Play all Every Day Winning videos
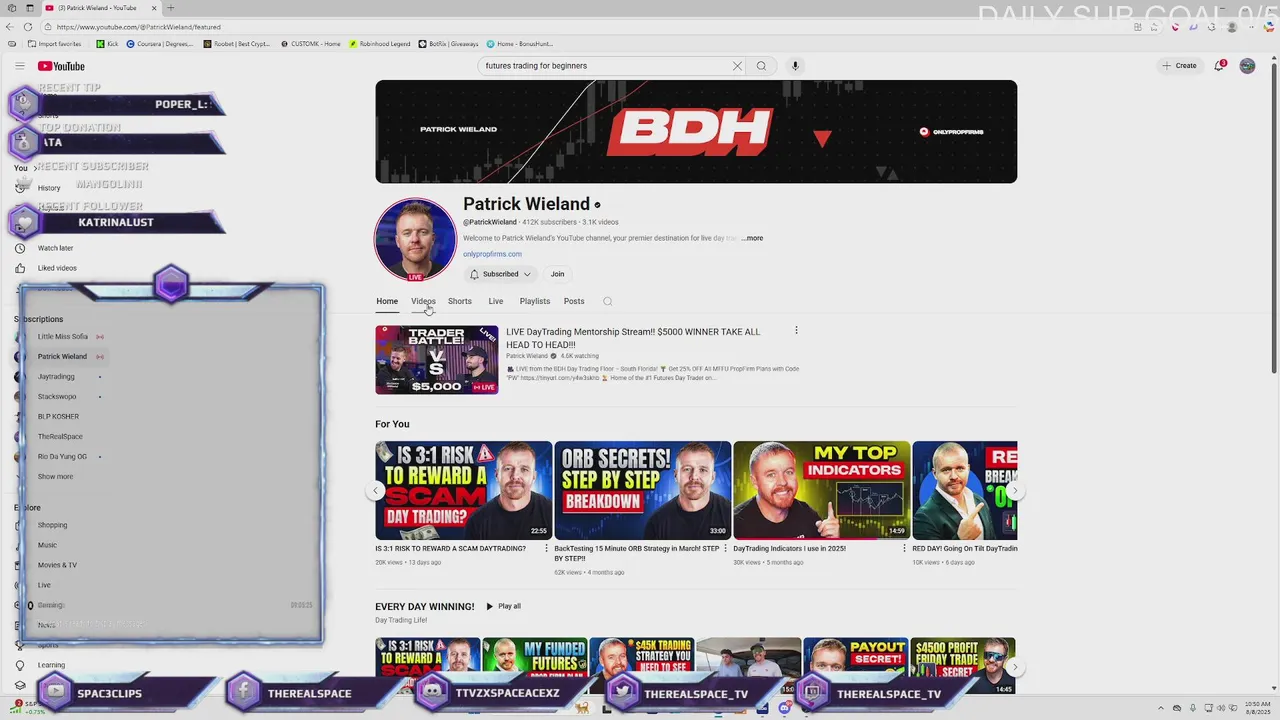Screen dimensions: 1280x720 point(503,606)
